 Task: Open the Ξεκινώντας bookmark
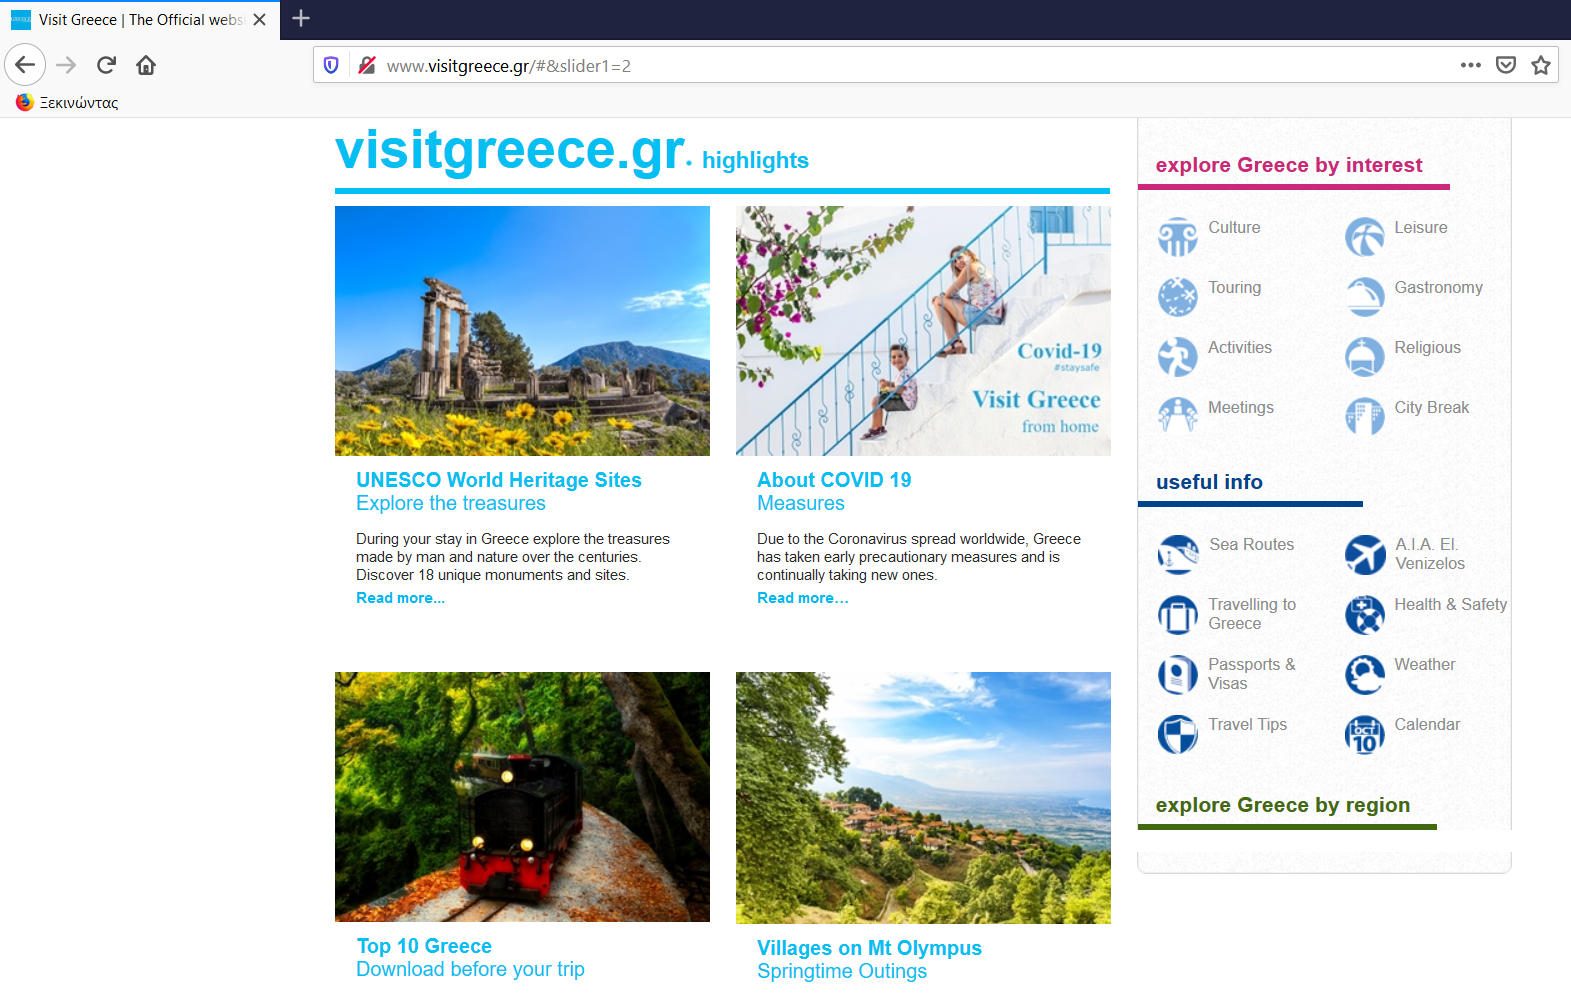pos(67,102)
